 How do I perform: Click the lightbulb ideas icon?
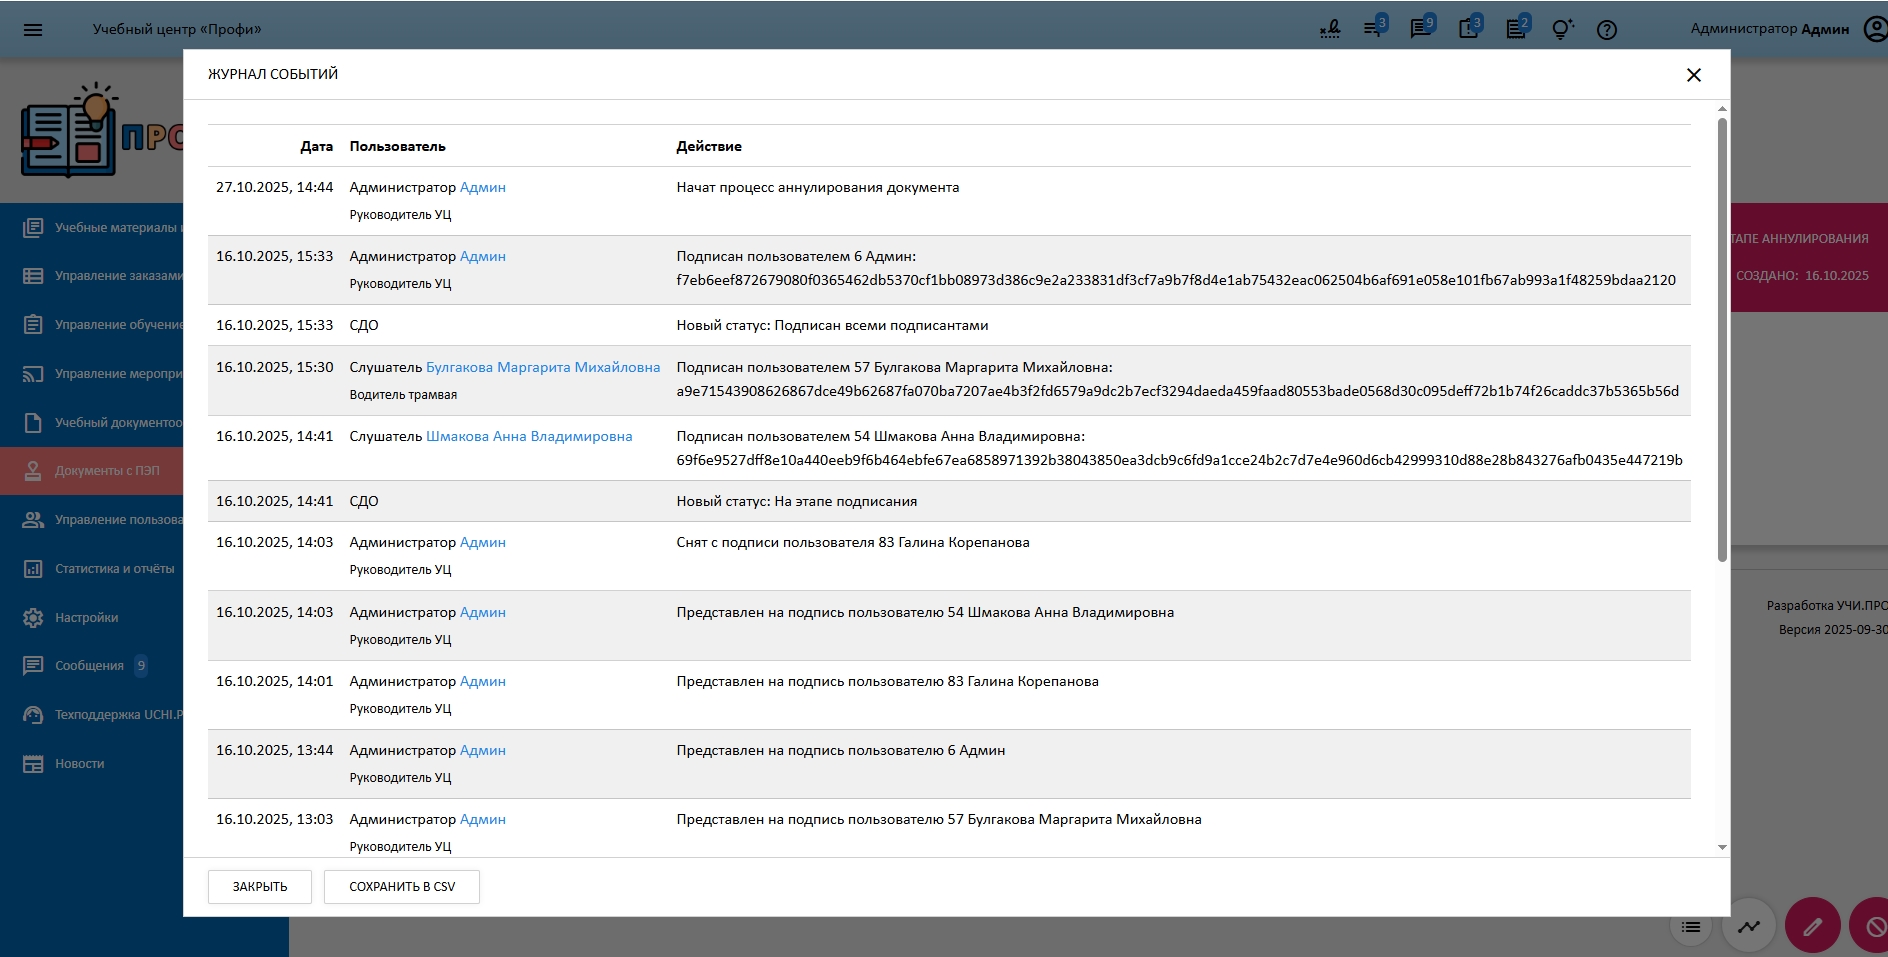1561,30
